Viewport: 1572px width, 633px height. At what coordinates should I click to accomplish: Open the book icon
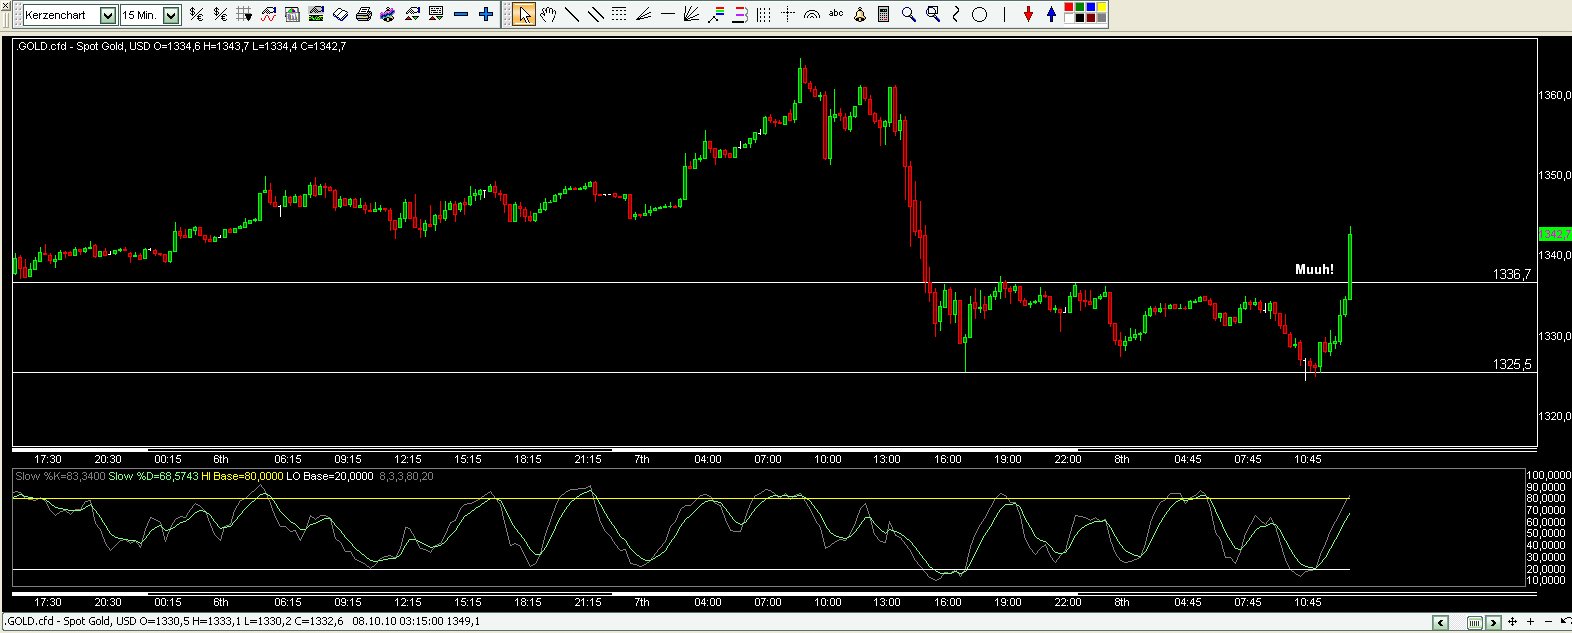340,14
